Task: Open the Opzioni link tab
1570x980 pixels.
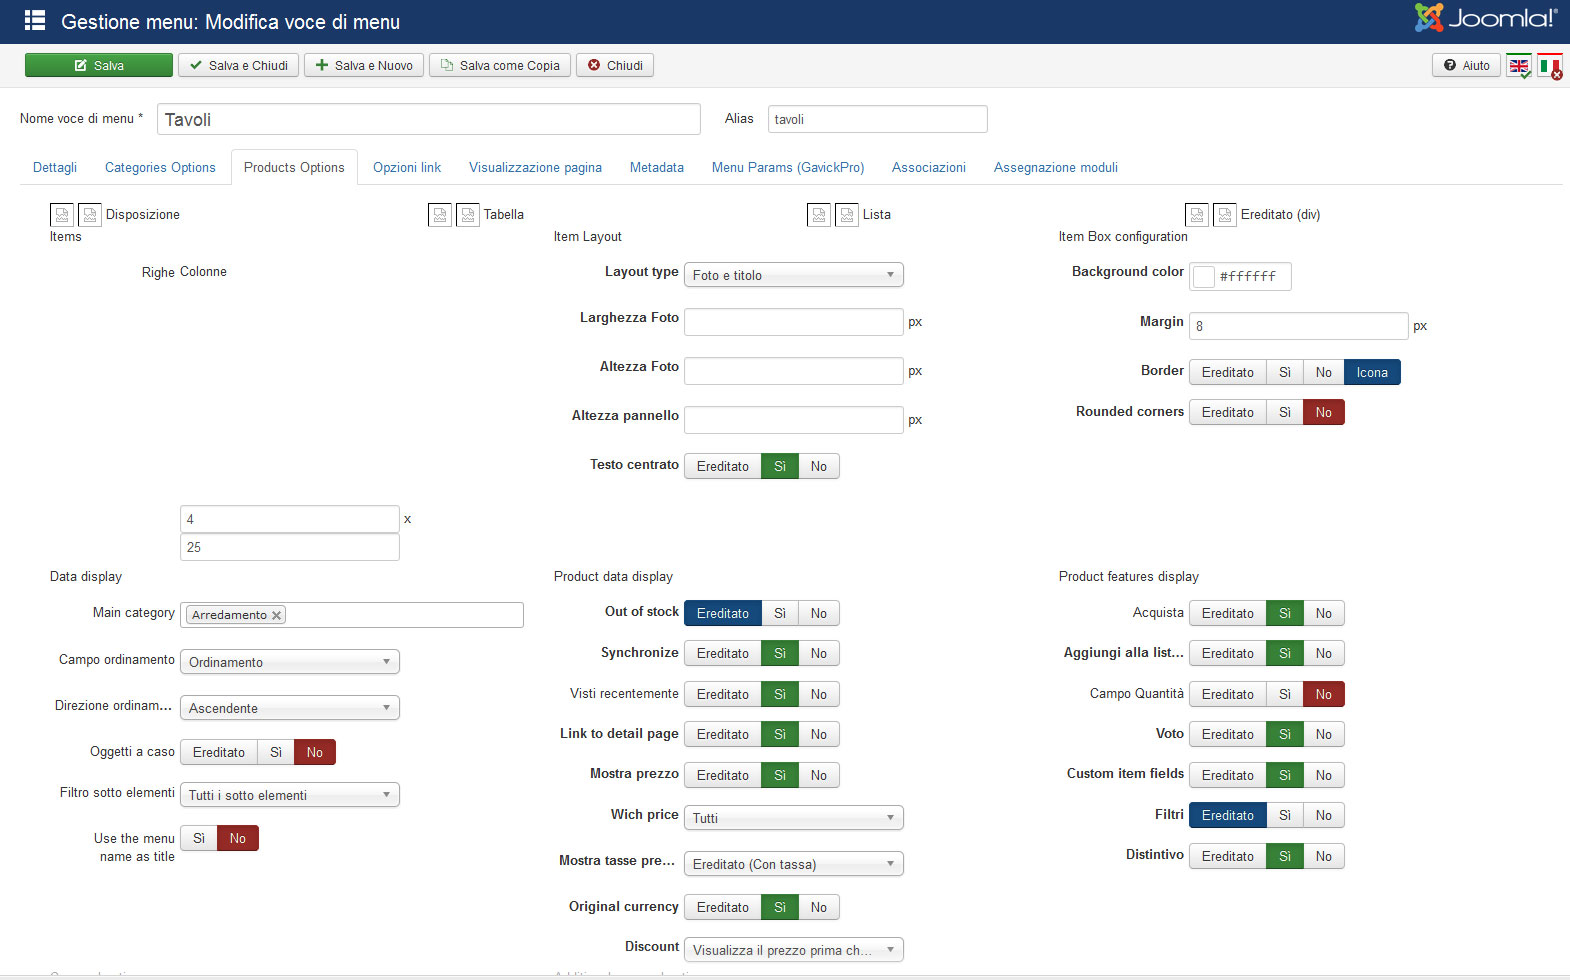Action: pyautogui.click(x=407, y=167)
